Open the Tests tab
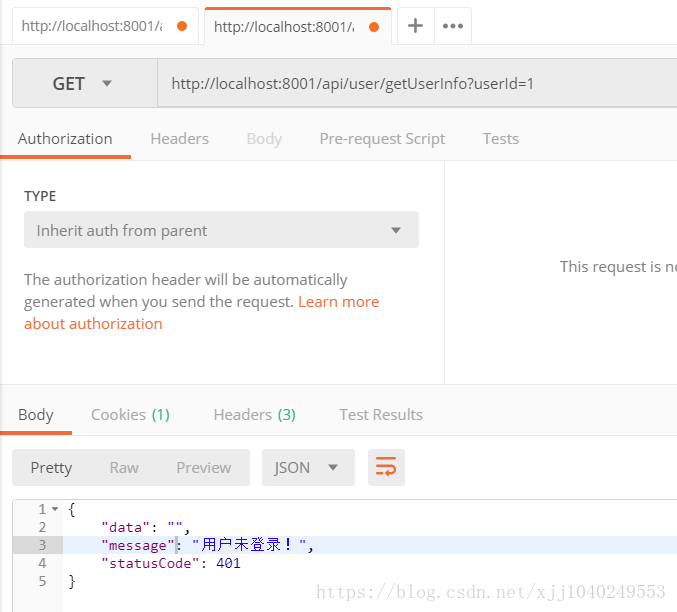677x612 pixels. point(500,139)
